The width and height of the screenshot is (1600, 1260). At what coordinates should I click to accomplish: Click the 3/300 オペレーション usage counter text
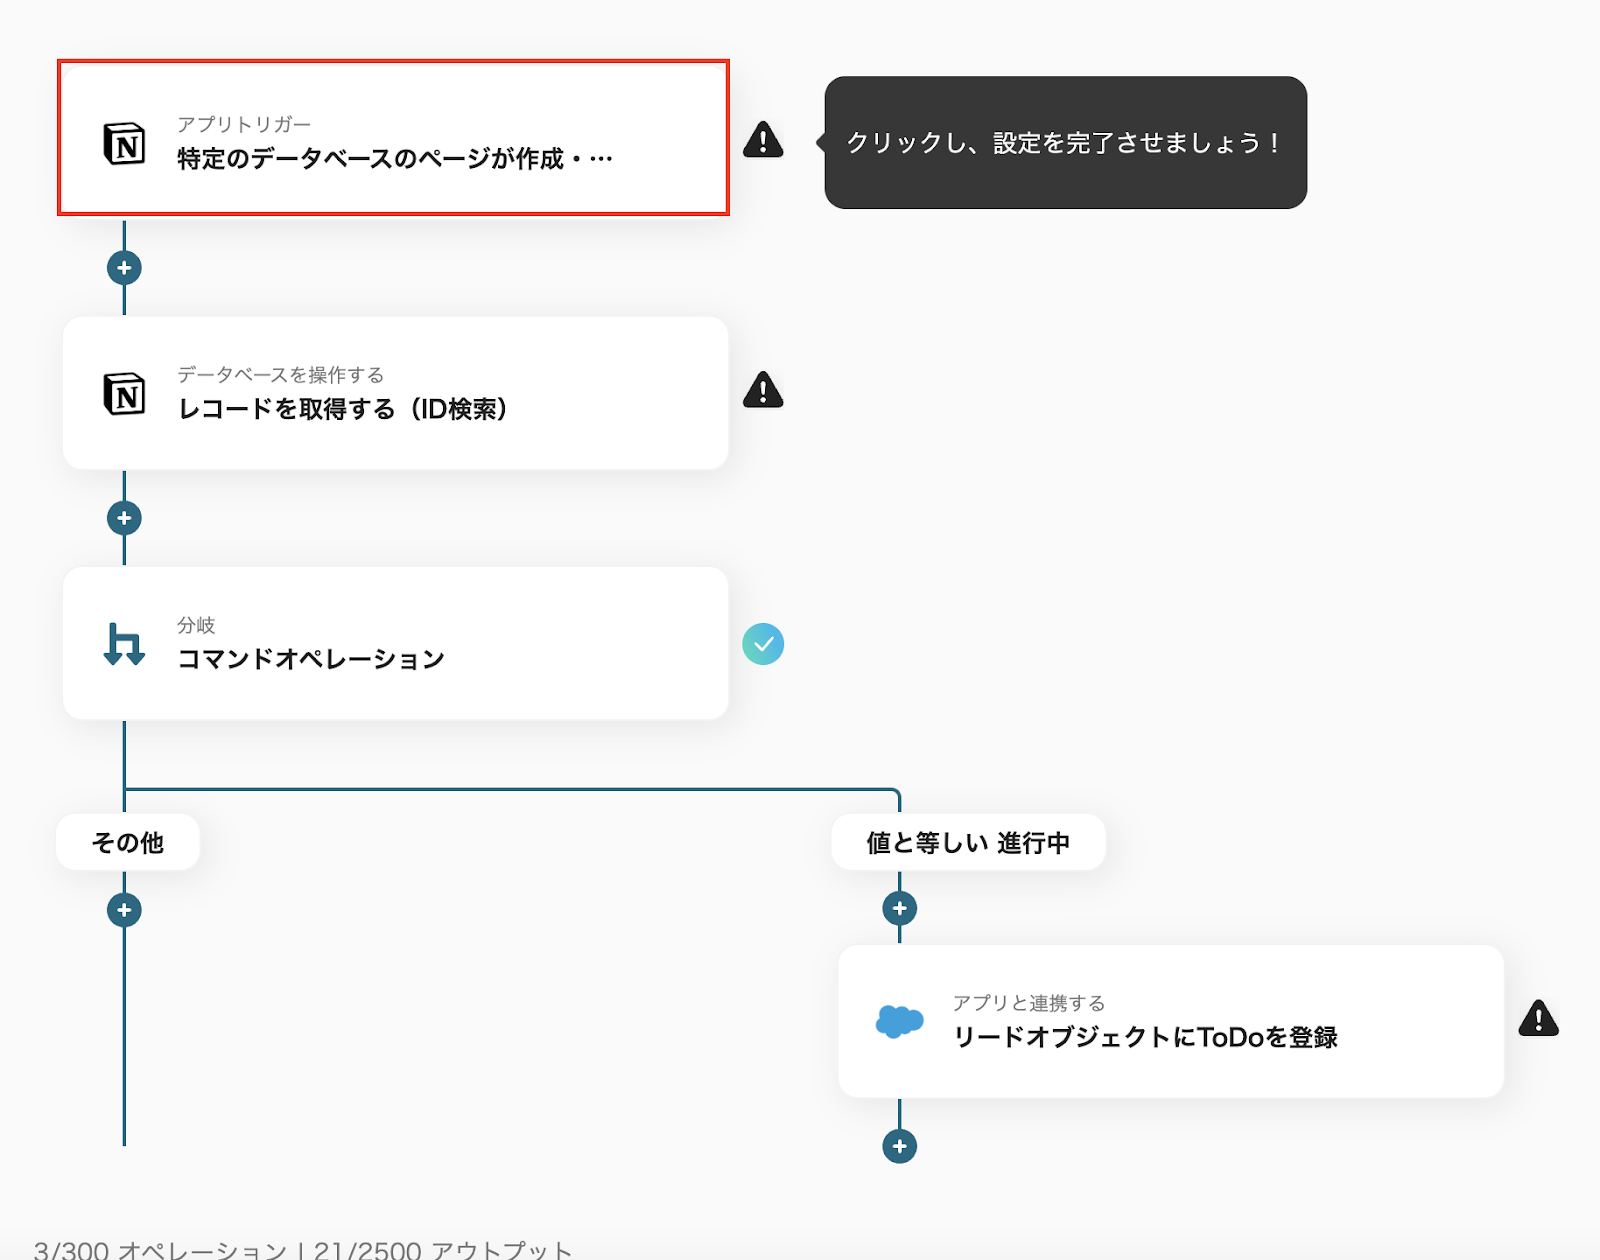point(160,1250)
